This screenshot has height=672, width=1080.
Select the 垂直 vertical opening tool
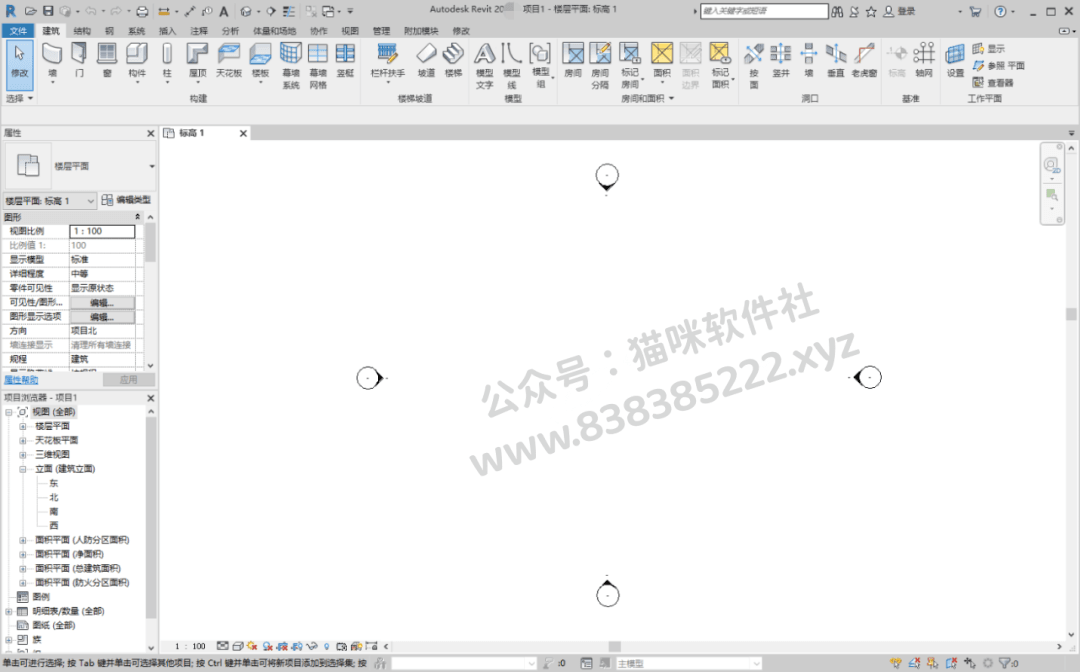pyautogui.click(x=835, y=61)
